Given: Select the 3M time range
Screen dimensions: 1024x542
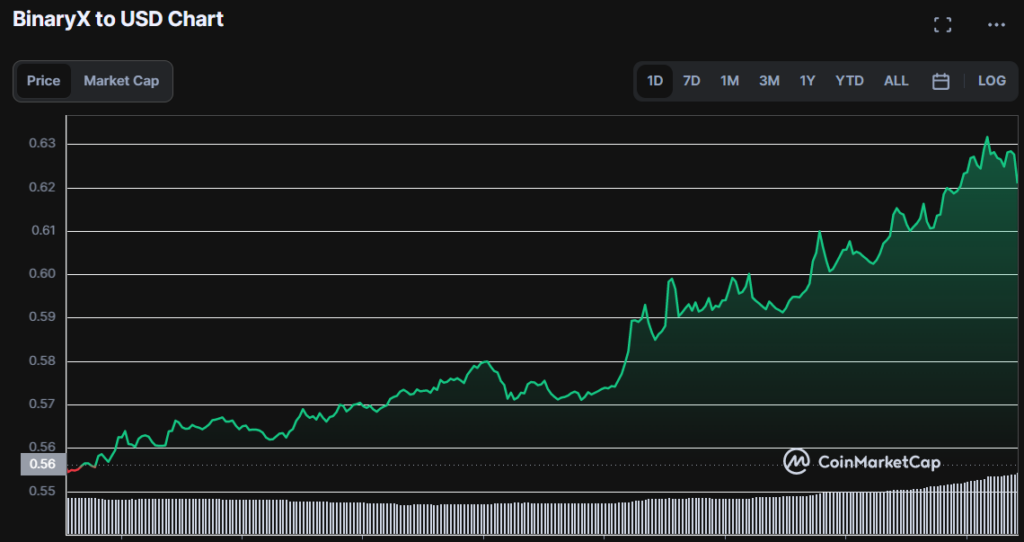Looking at the screenshot, I should coord(769,81).
